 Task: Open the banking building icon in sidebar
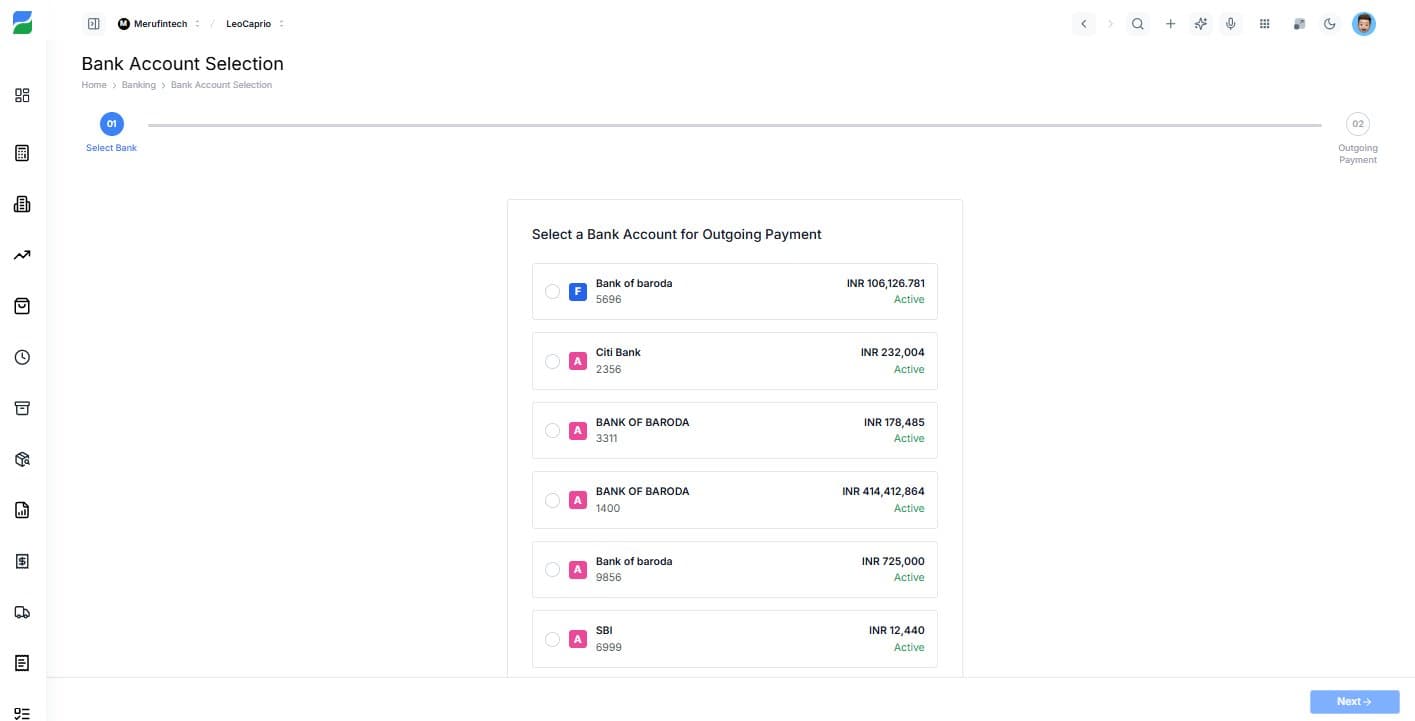[x=22, y=203]
